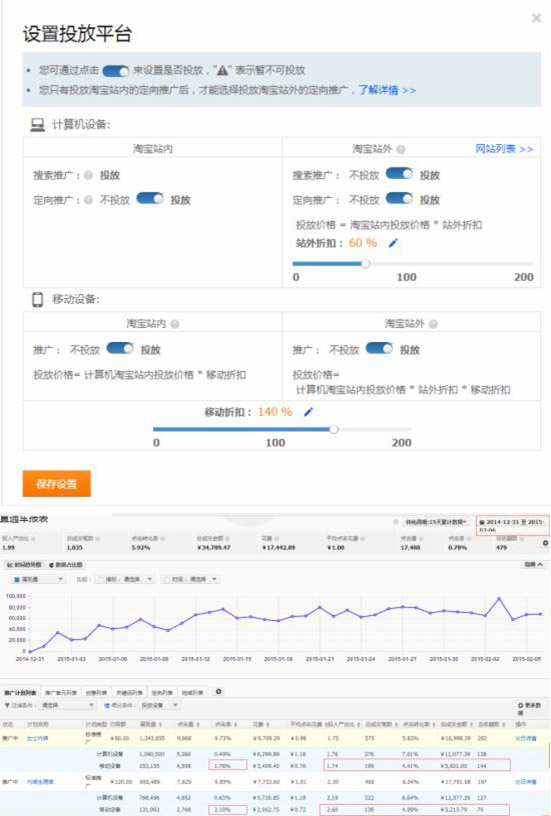Click the 更多数据 button above table
This screenshot has height=816, width=551.
pos(530,708)
